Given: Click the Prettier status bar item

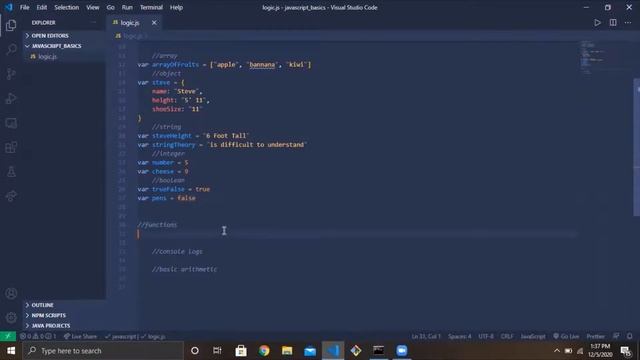Looking at the screenshot, I should 595,336.
